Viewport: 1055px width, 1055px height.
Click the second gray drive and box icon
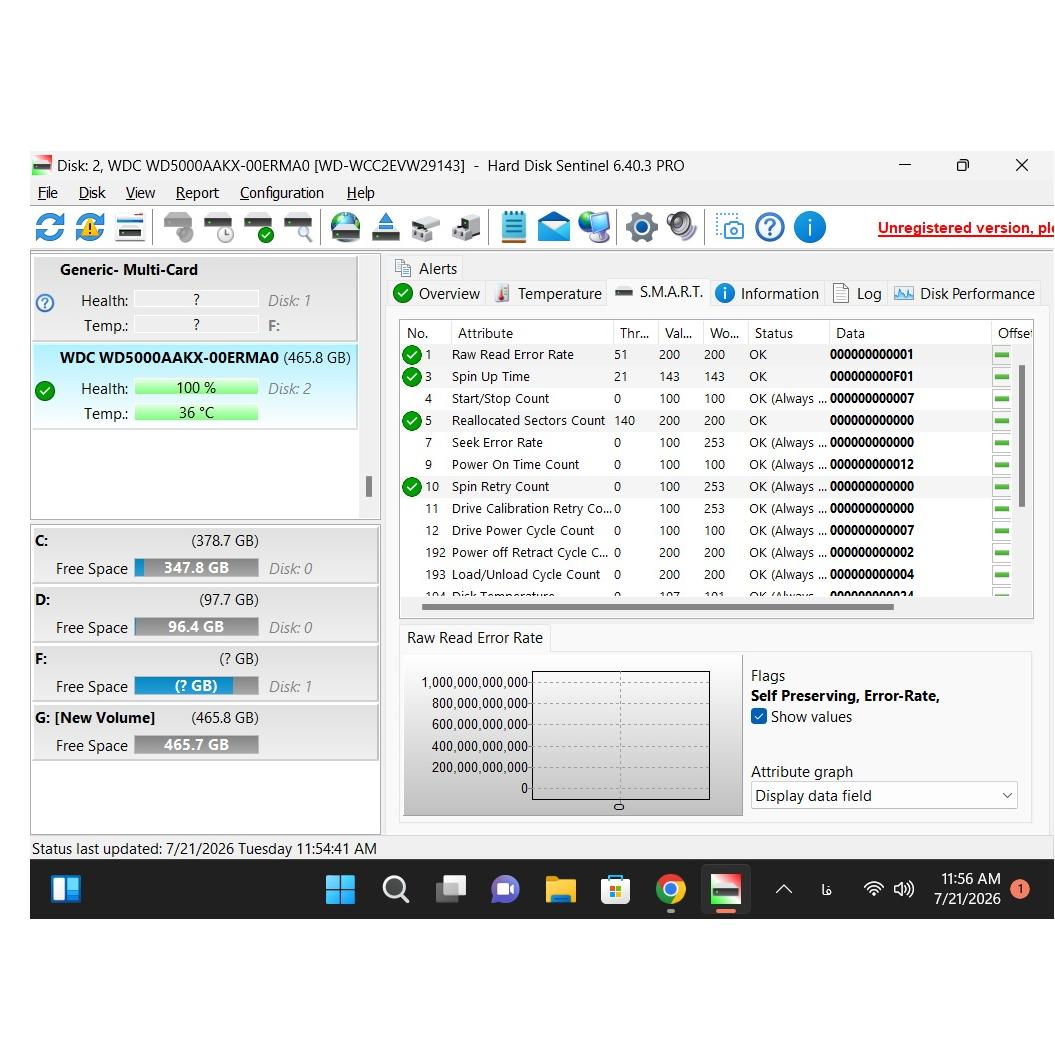click(x=466, y=227)
